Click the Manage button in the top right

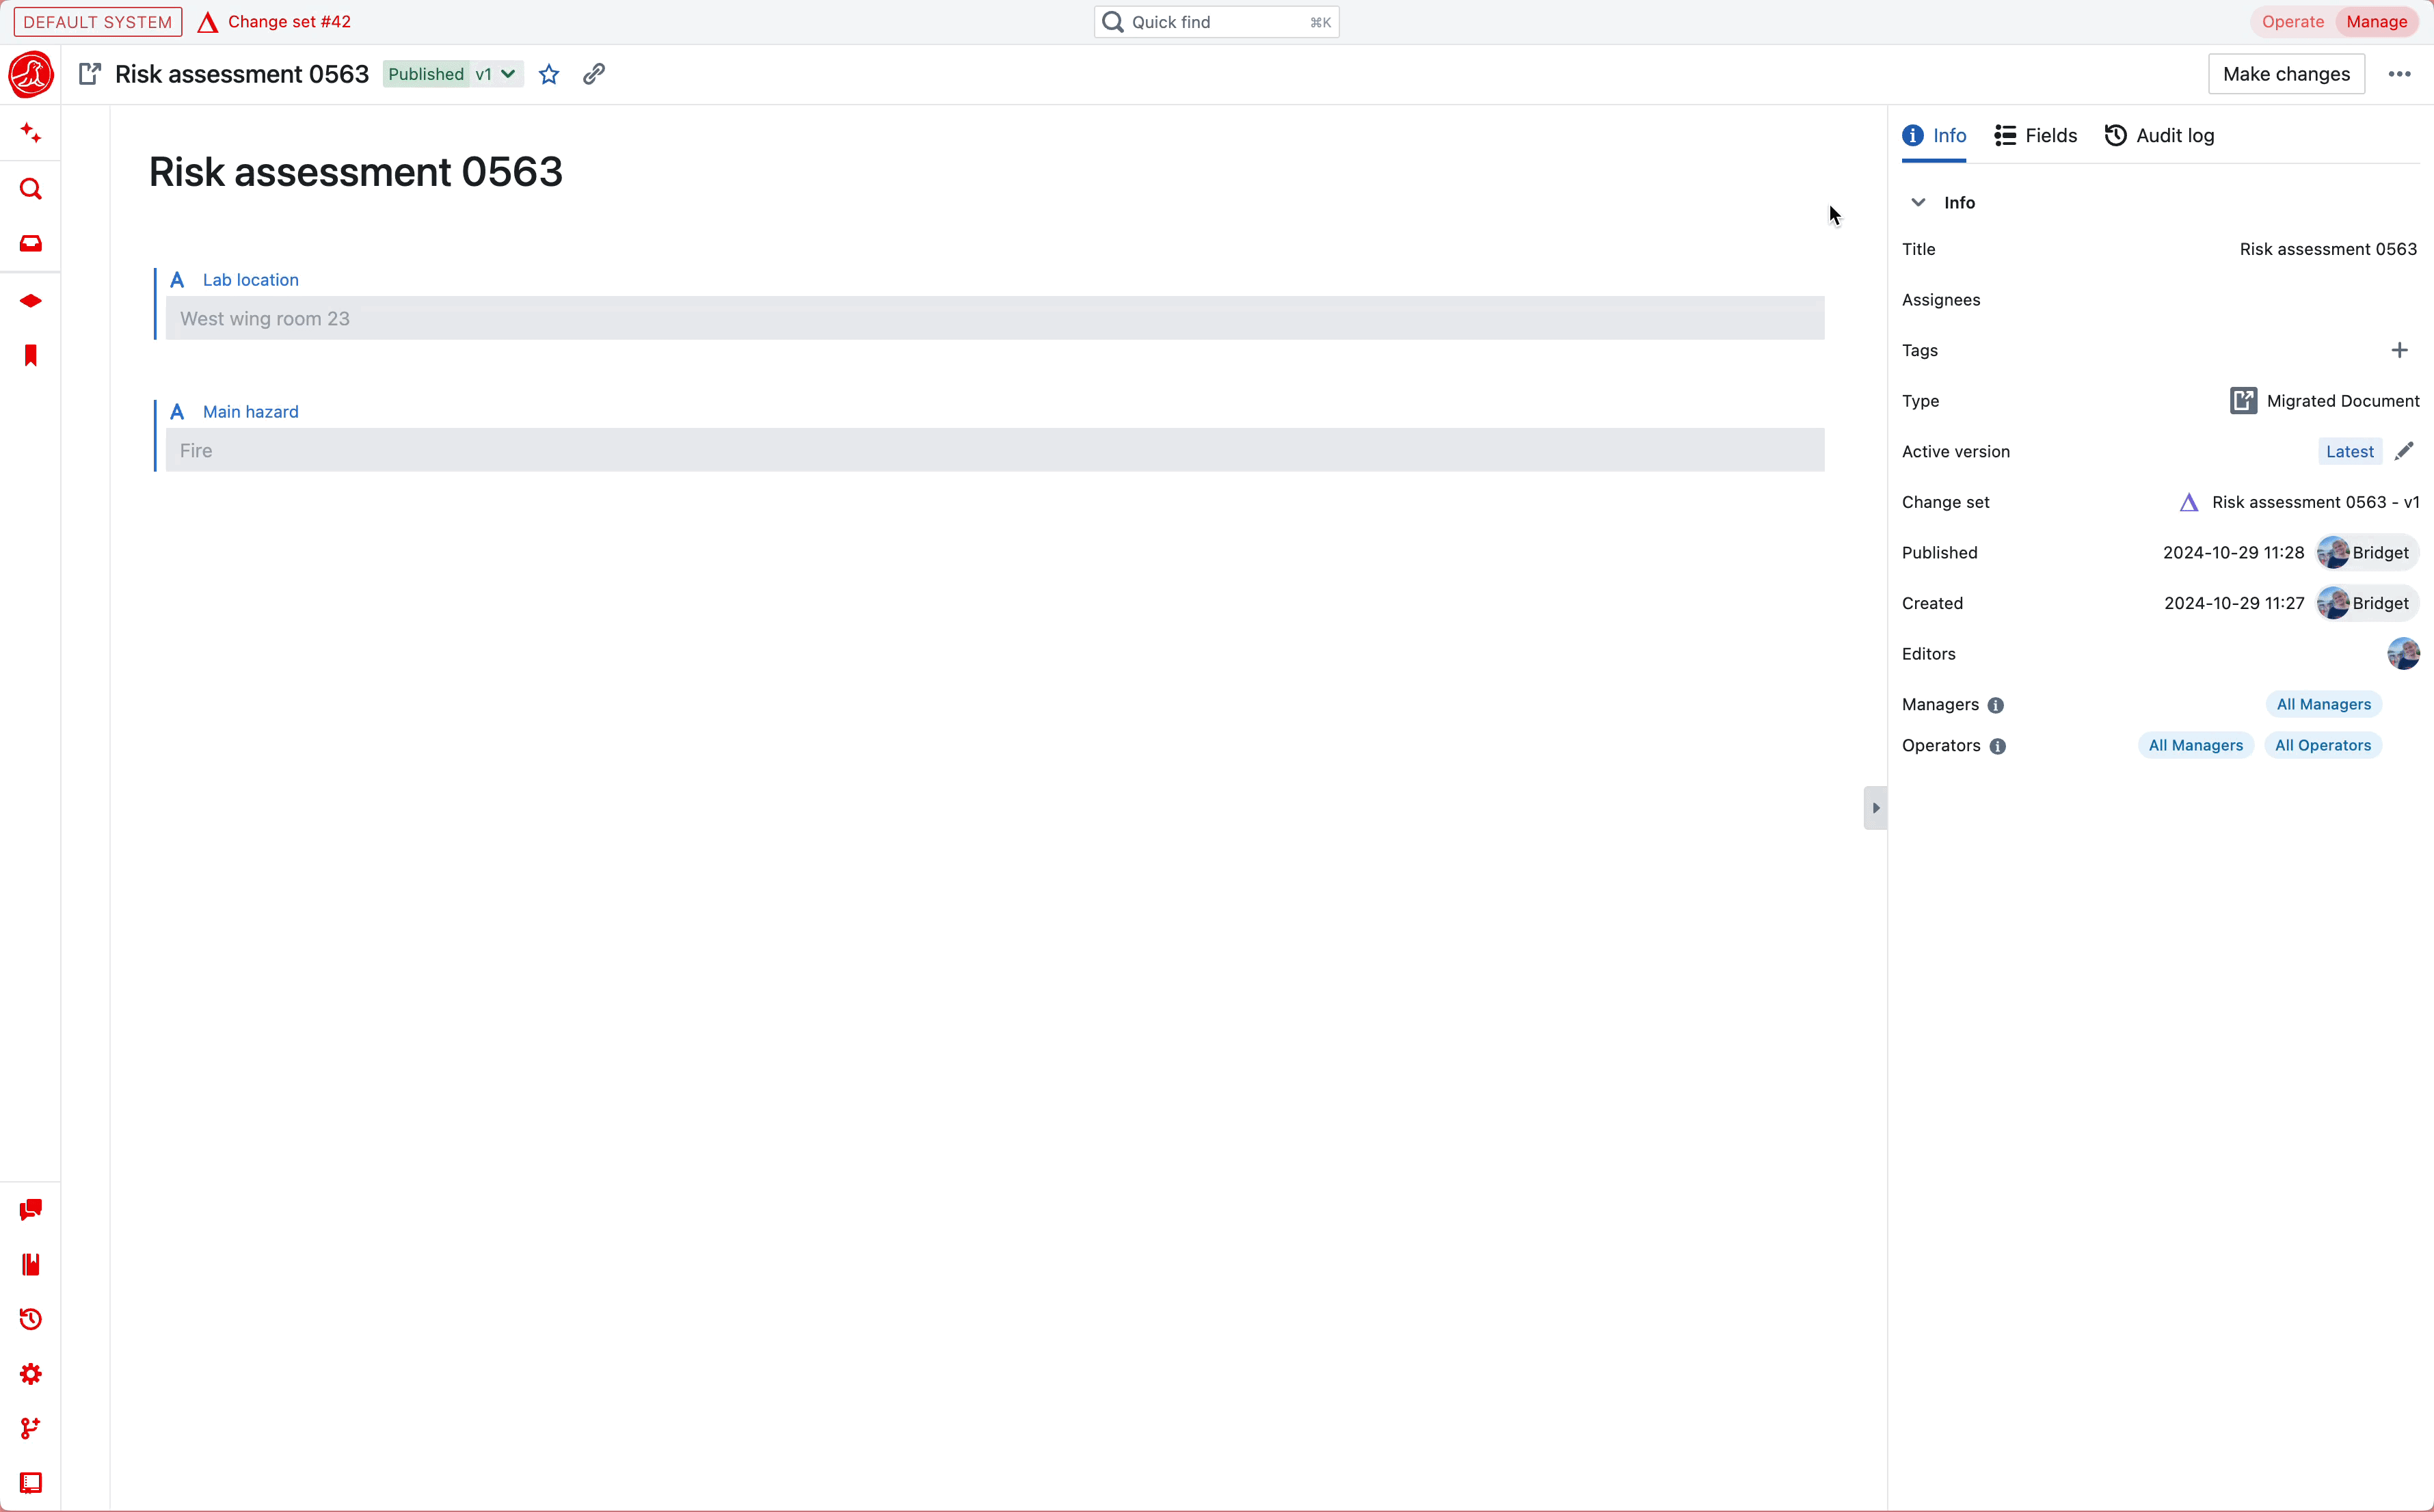[2376, 21]
